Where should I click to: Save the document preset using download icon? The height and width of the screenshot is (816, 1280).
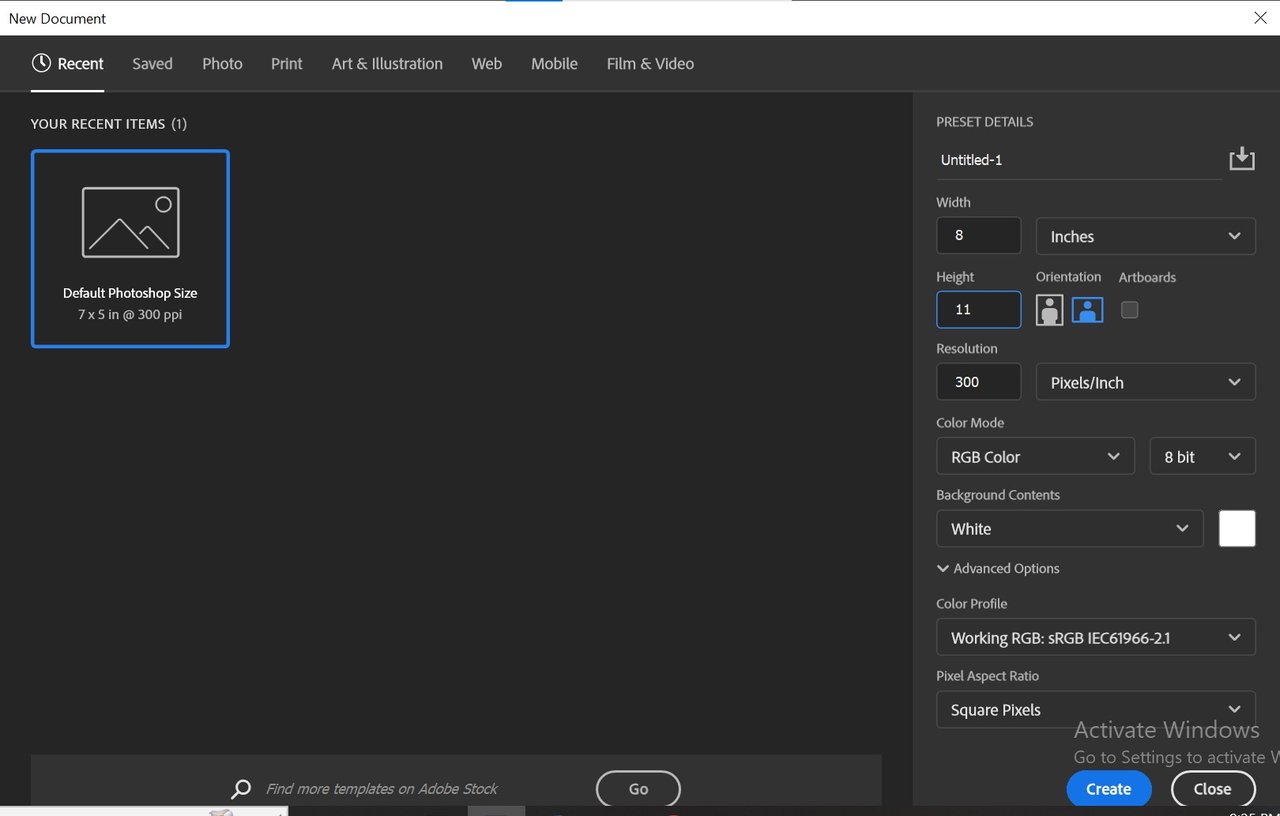coord(1241,159)
